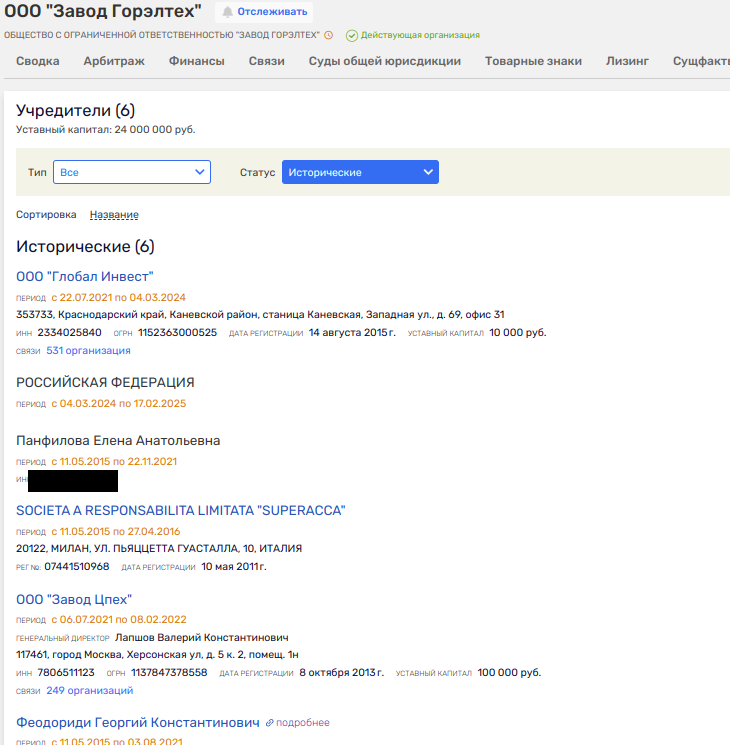Screen dimensions: 730x745
Task: Click director name Лапшов Валерий Константинович
Action: [202, 638]
